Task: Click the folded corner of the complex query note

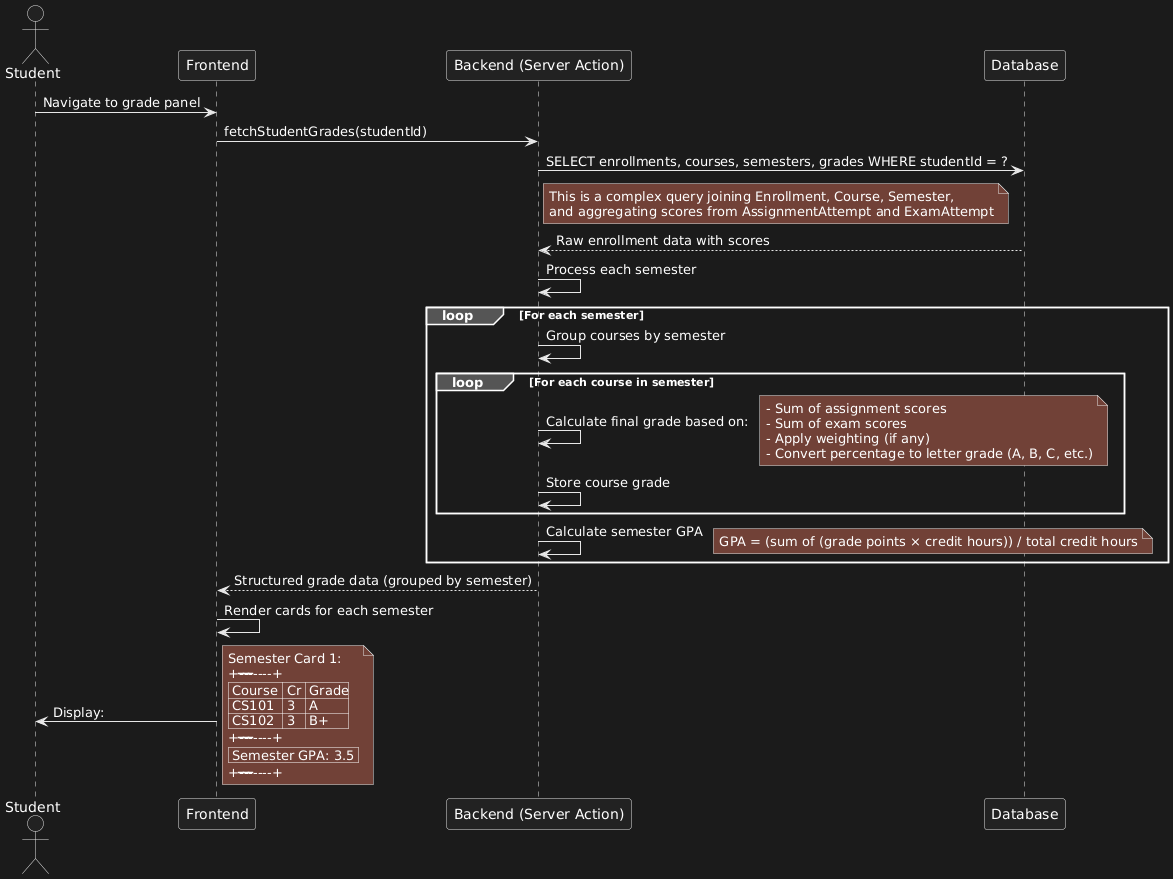Action: [x=1001, y=189]
